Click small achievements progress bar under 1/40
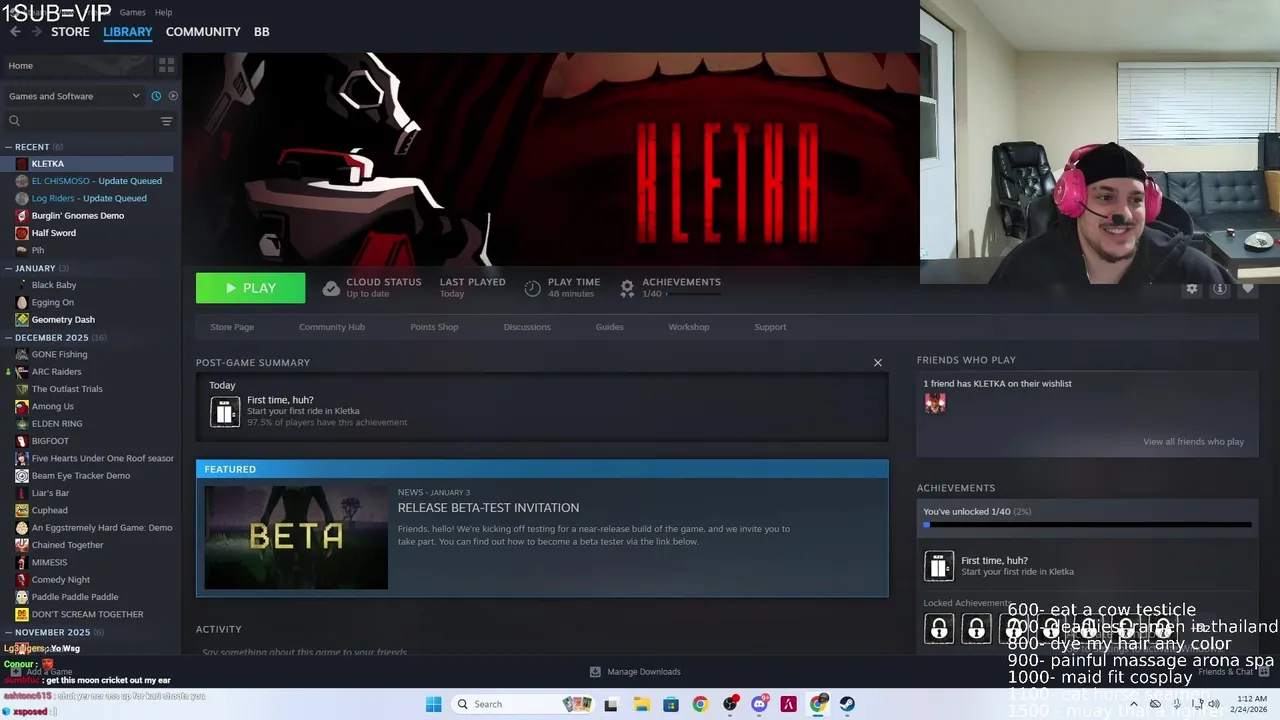The height and width of the screenshot is (720, 1280). point(694,294)
